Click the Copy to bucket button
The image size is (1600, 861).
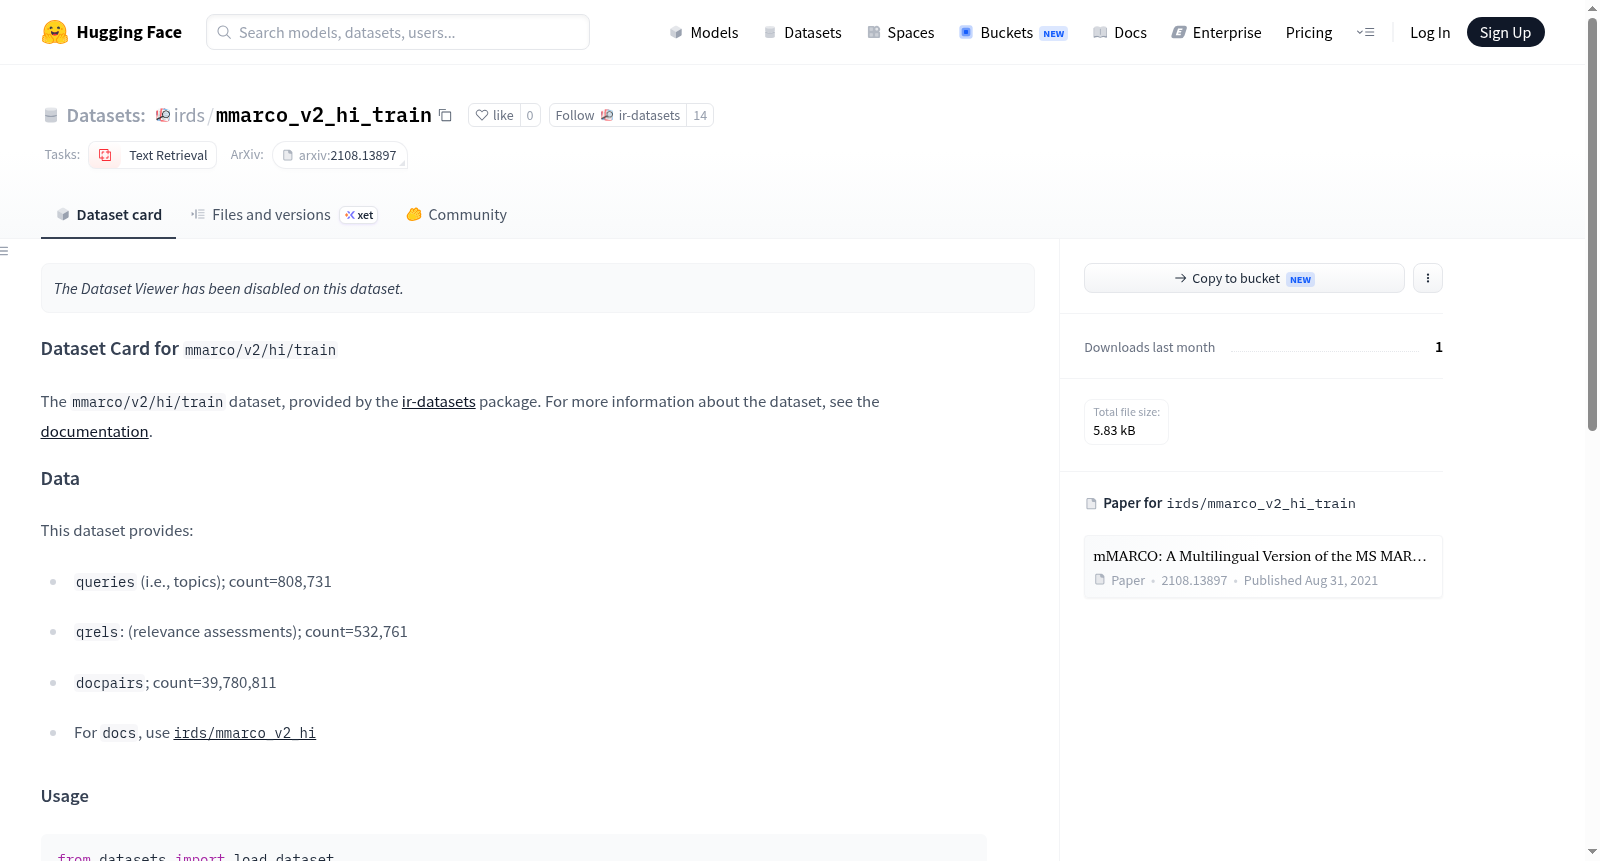click(x=1244, y=278)
